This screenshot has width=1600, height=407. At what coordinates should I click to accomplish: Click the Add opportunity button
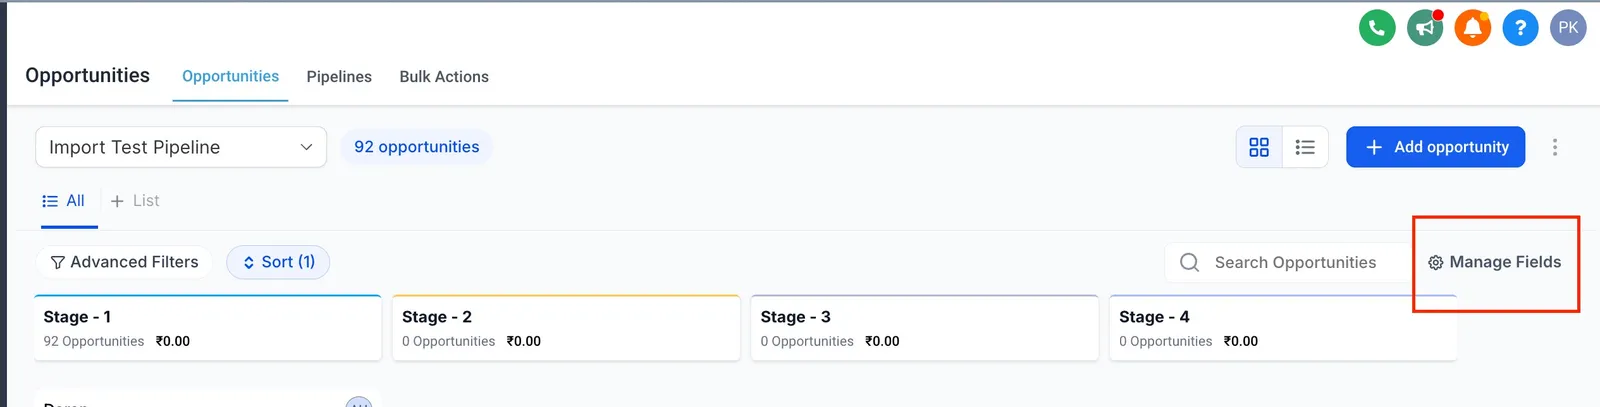(x=1435, y=147)
